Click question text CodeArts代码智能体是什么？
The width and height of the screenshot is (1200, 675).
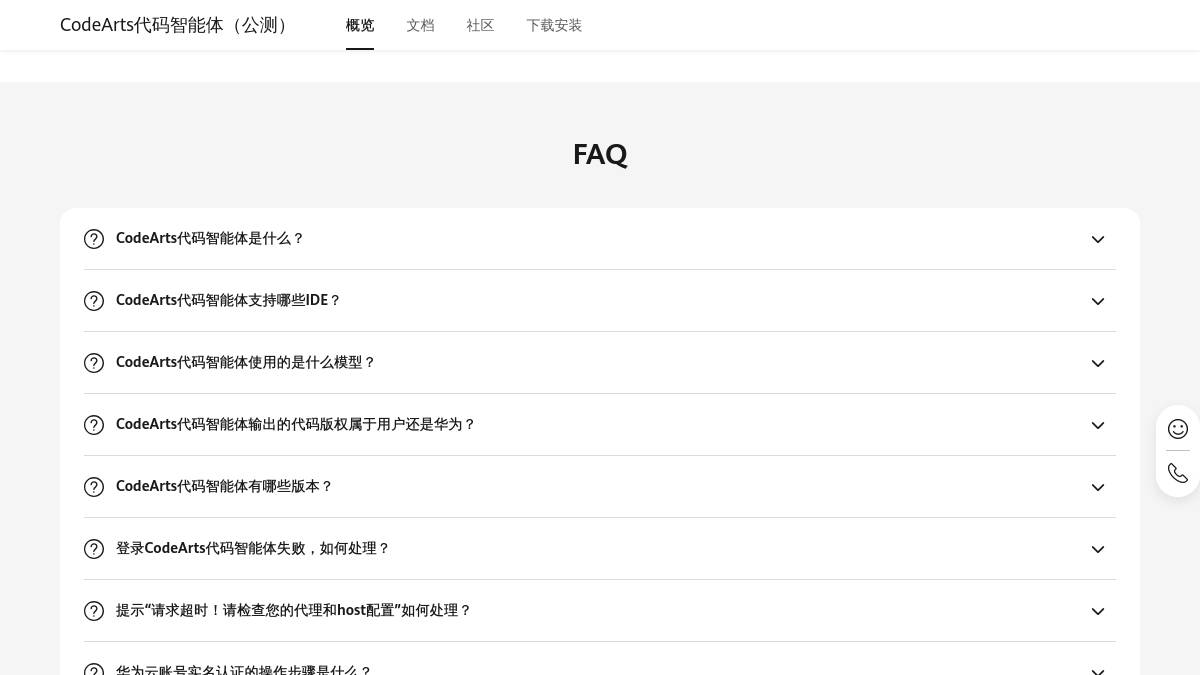[x=210, y=239]
